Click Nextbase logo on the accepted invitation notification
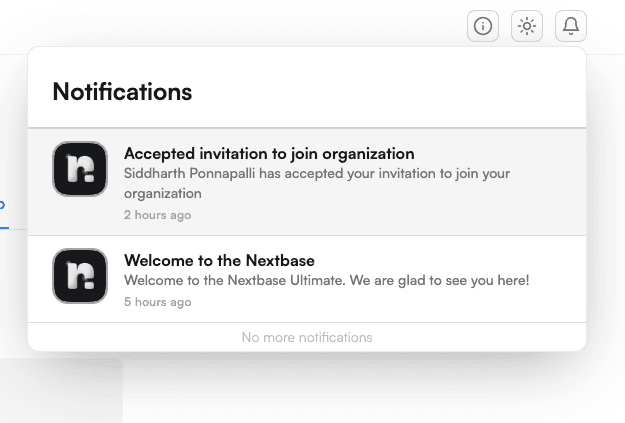 80,169
